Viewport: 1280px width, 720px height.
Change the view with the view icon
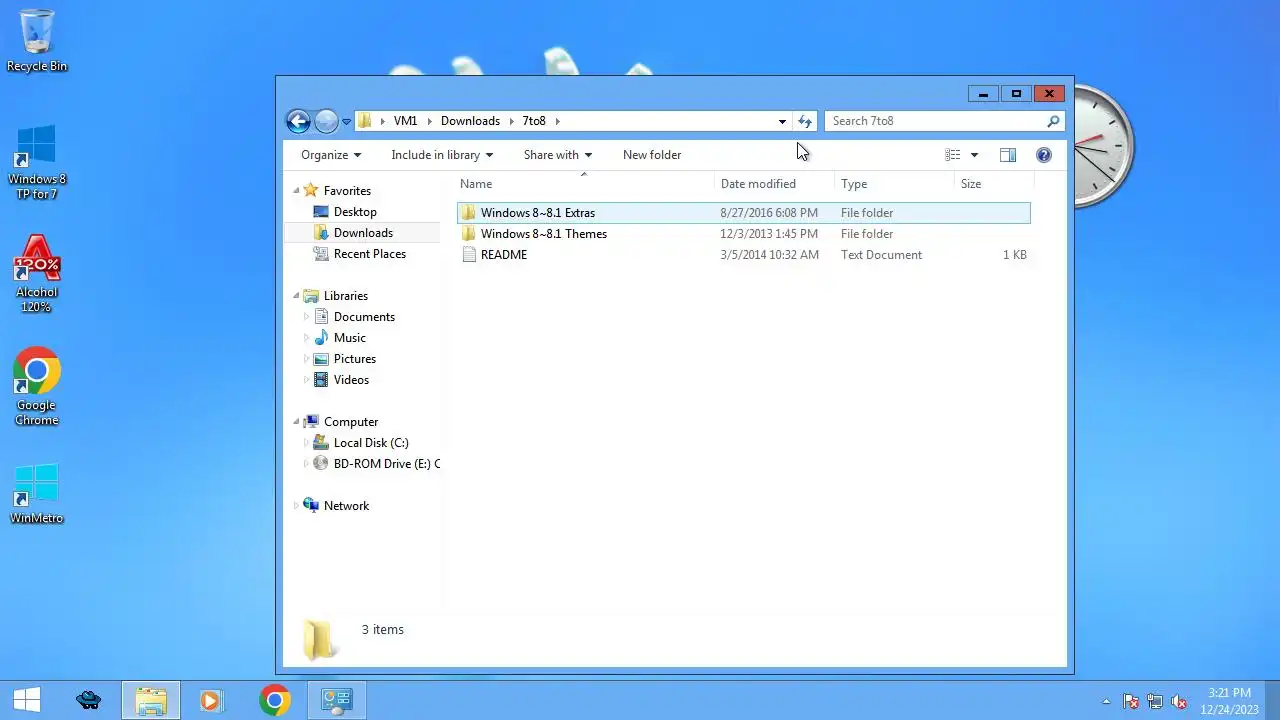click(x=953, y=155)
